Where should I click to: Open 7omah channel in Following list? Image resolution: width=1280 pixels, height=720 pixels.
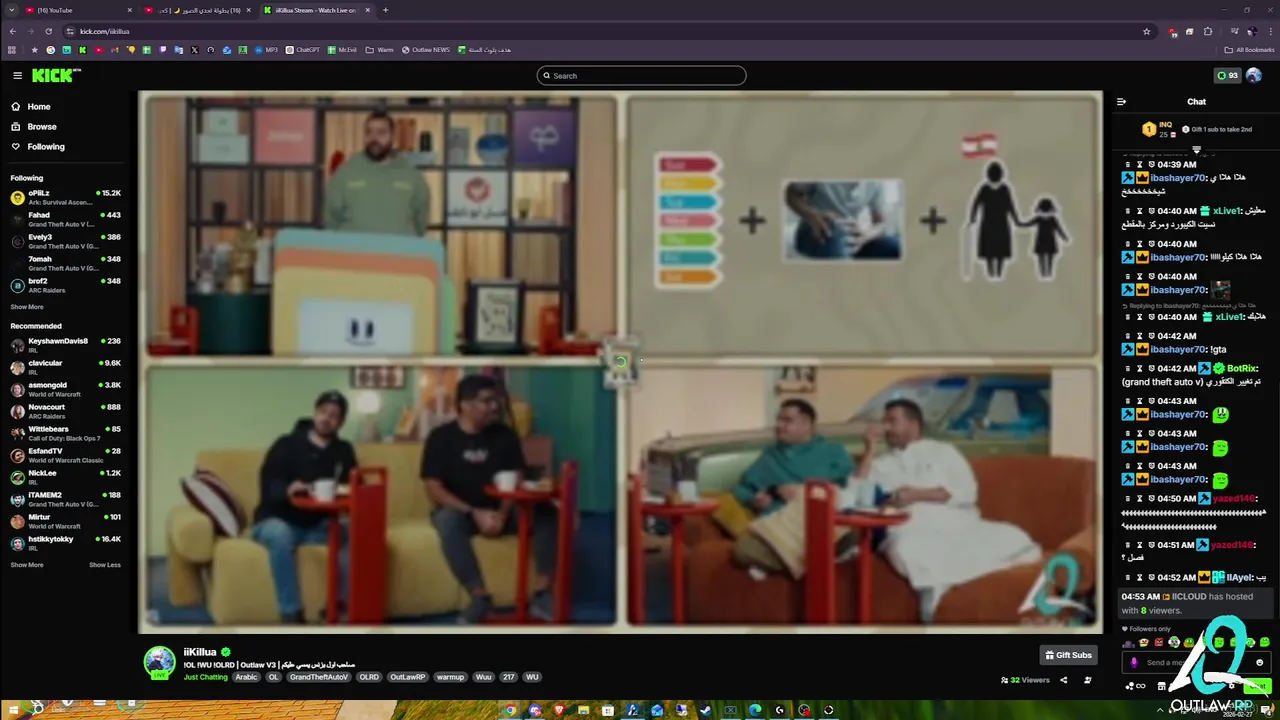point(65,263)
